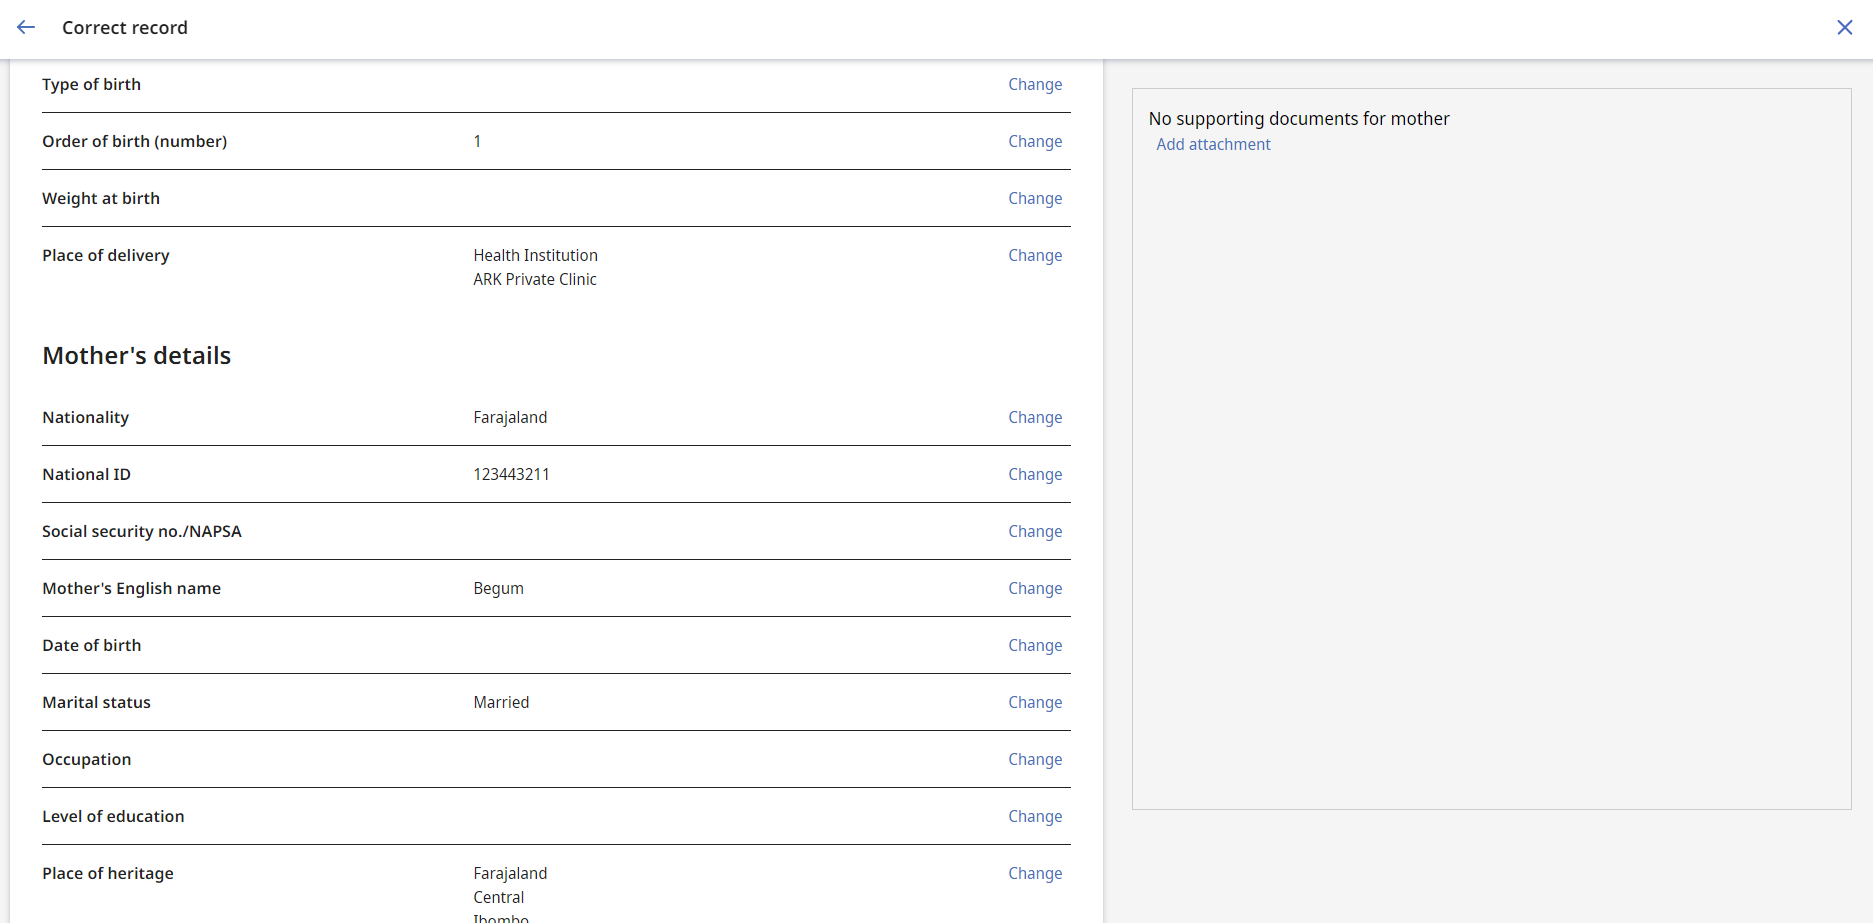Viewport: 1873px width, 923px height.
Task: Change the Mother's English name
Action: point(1034,588)
